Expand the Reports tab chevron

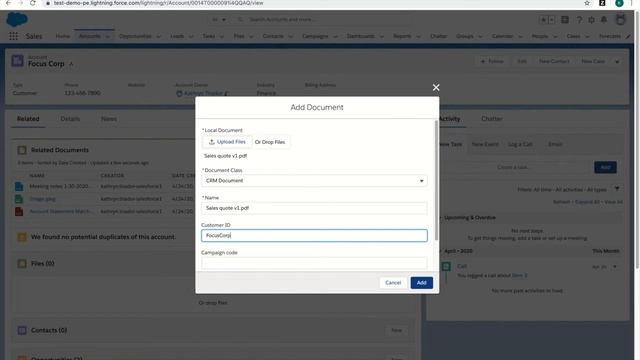tap(418, 36)
